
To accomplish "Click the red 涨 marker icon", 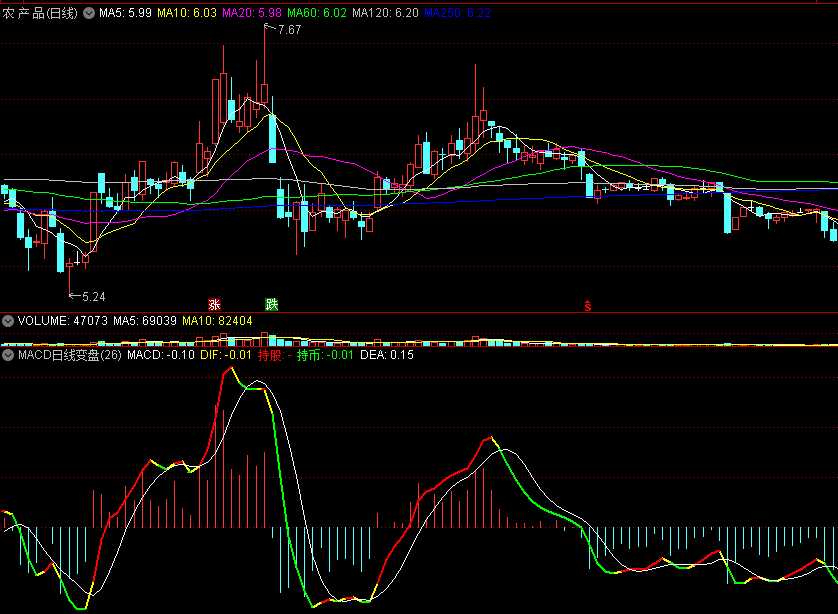I will (214, 305).
